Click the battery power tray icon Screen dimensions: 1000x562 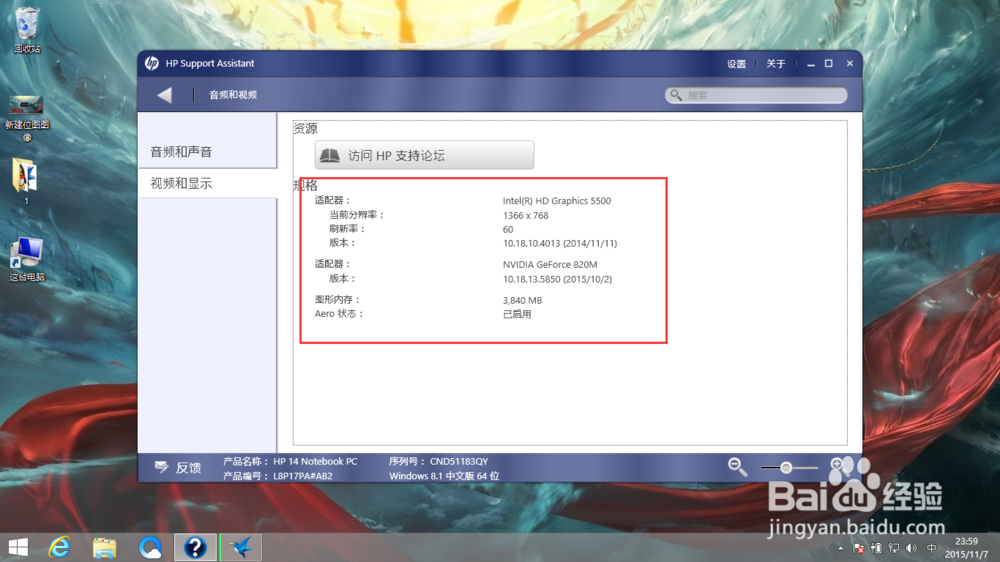876,549
